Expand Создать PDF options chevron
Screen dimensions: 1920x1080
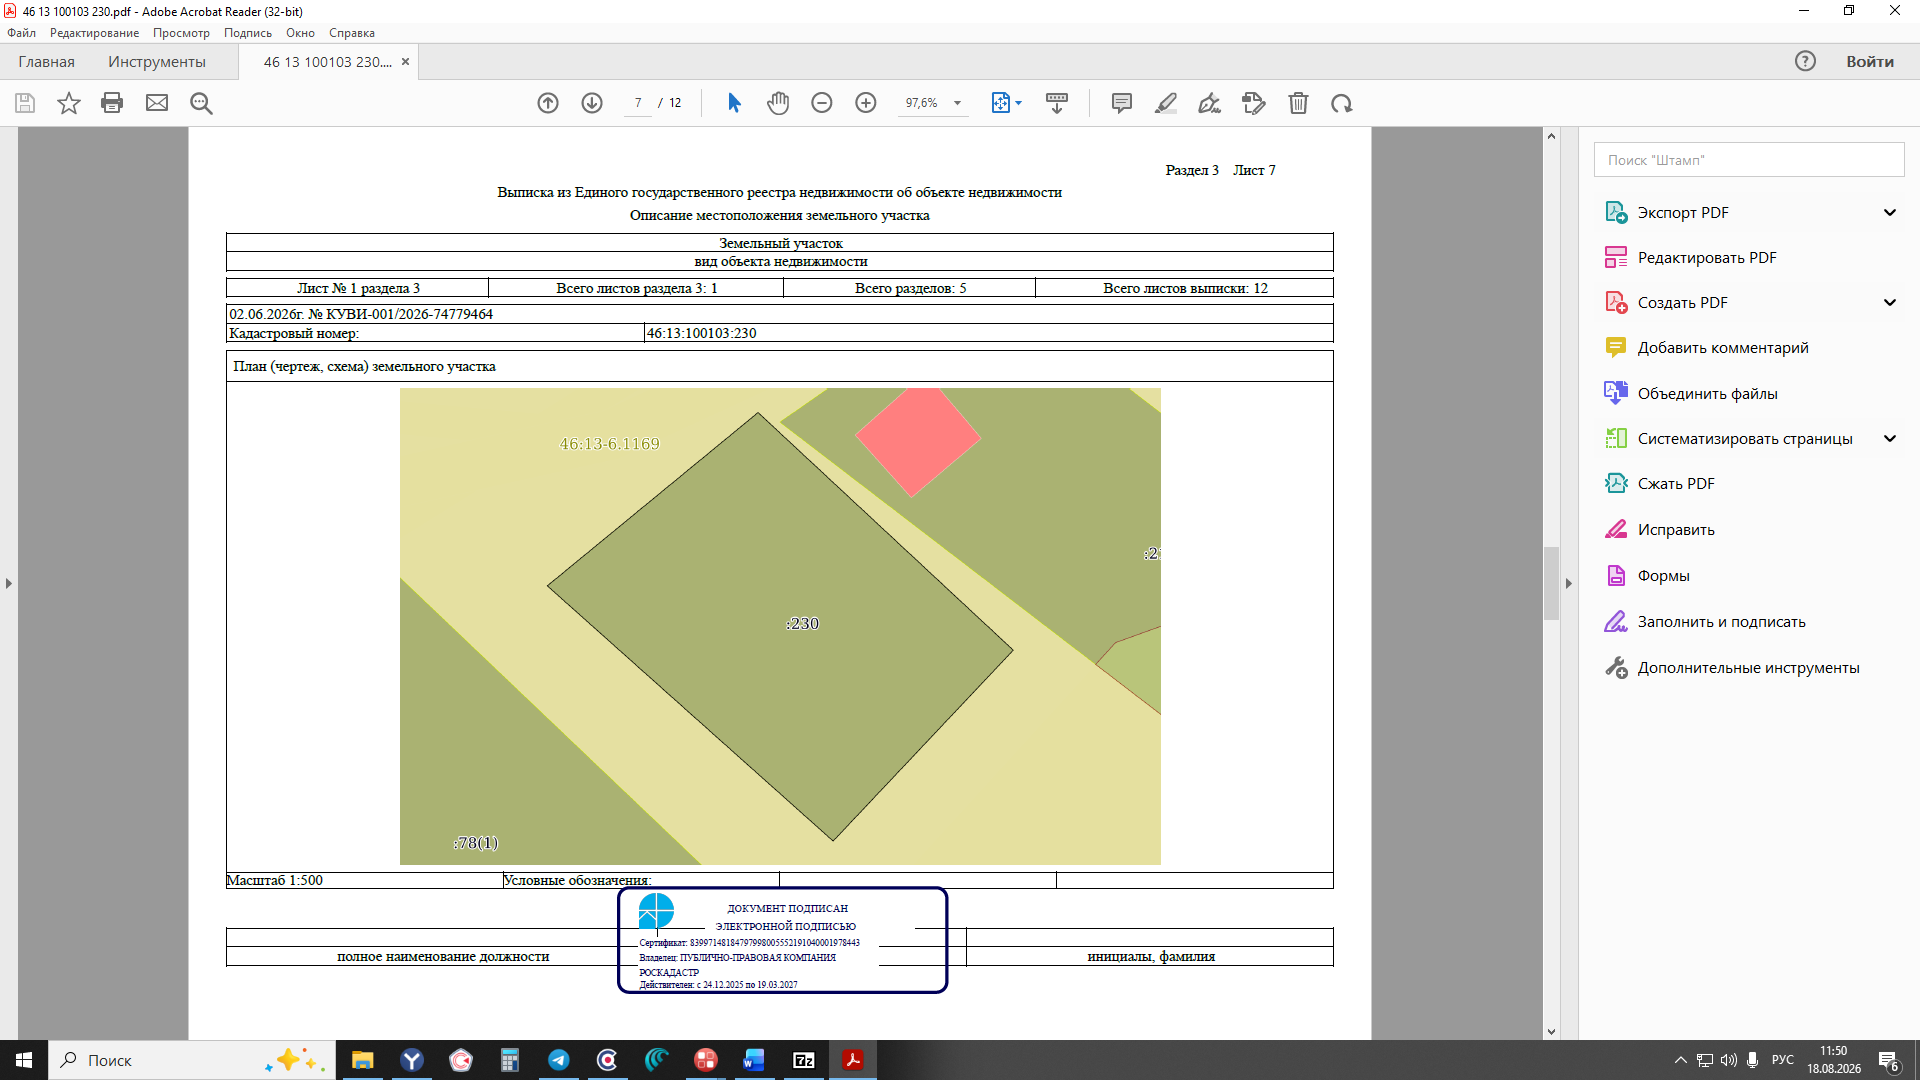(x=1890, y=303)
